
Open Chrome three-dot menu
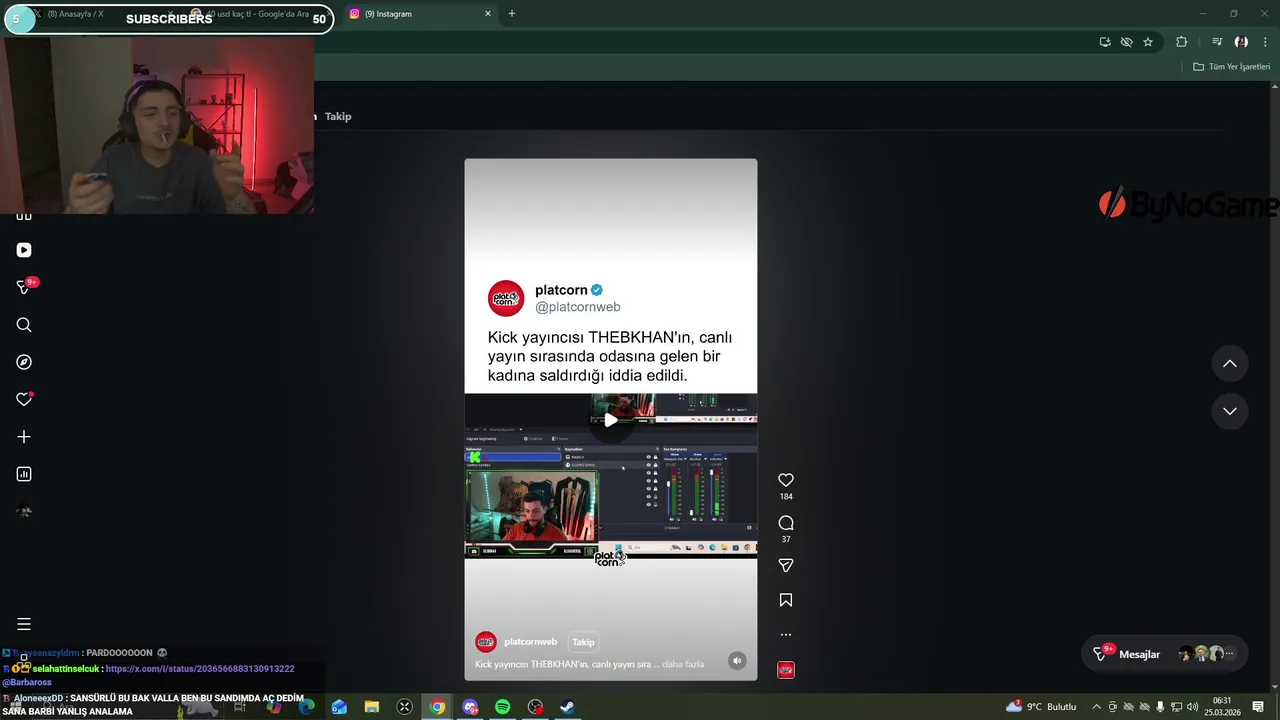(1265, 42)
